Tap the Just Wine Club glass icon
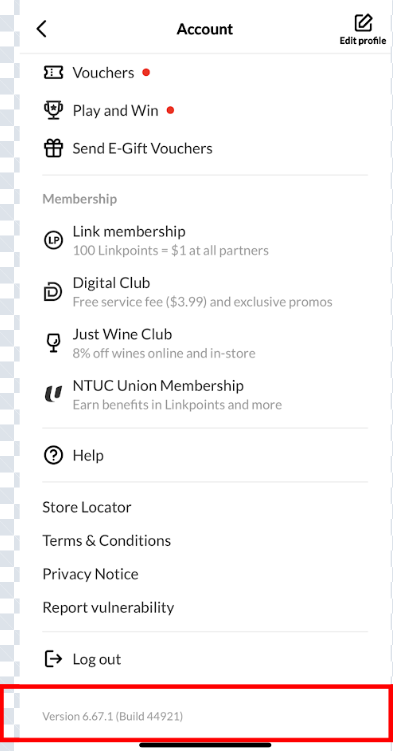This screenshot has width=393, height=751. tap(53, 343)
